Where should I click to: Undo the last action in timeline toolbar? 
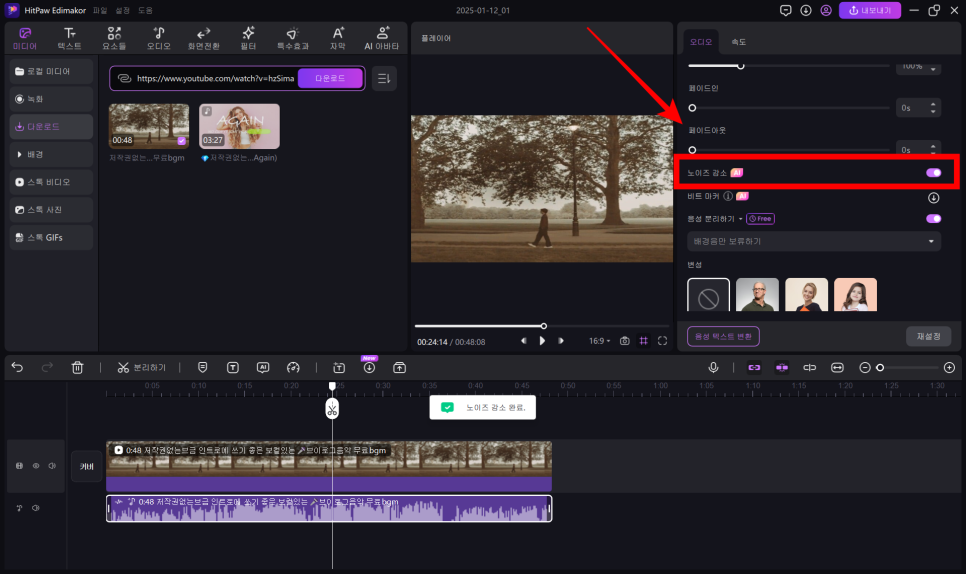(17, 368)
